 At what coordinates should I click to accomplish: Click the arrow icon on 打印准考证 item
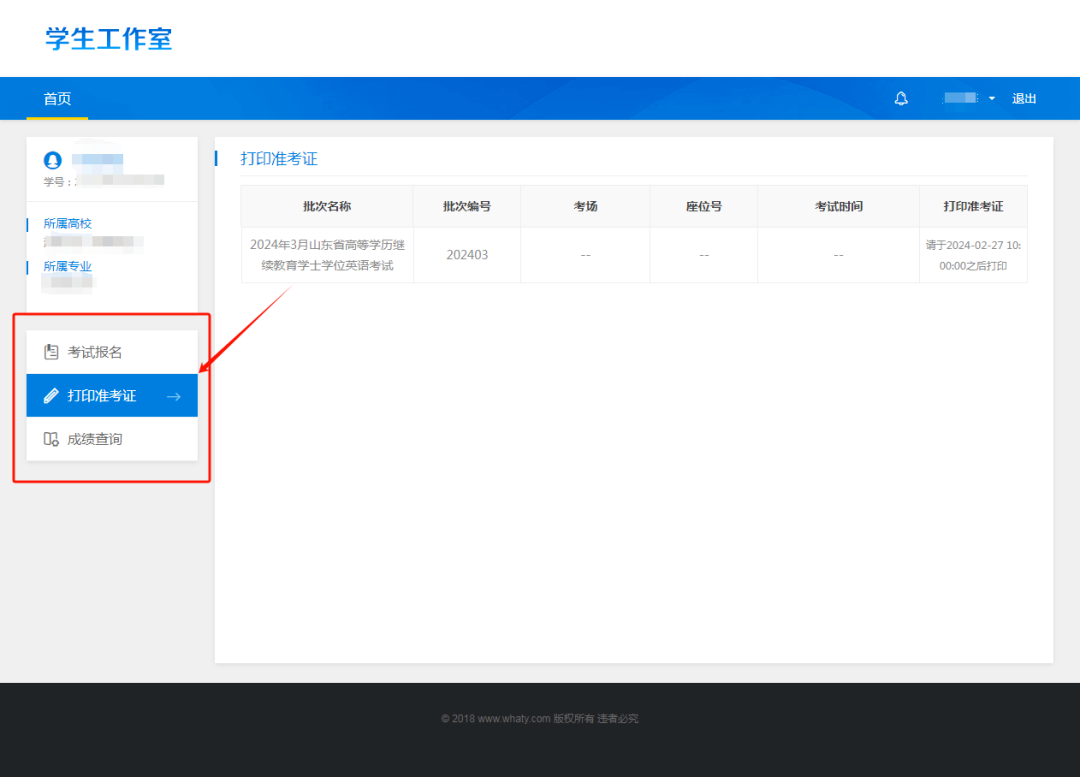[174, 396]
